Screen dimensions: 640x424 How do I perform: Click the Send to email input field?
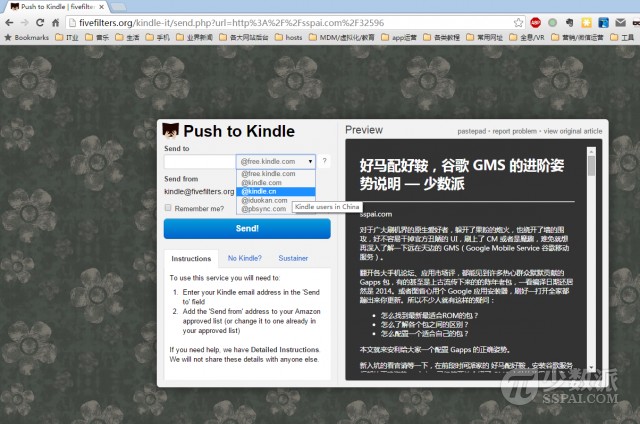[x=200, y=161]
